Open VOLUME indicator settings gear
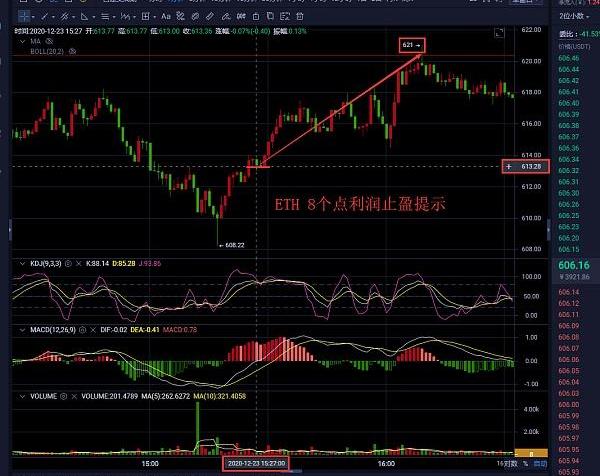 (61, 396)
